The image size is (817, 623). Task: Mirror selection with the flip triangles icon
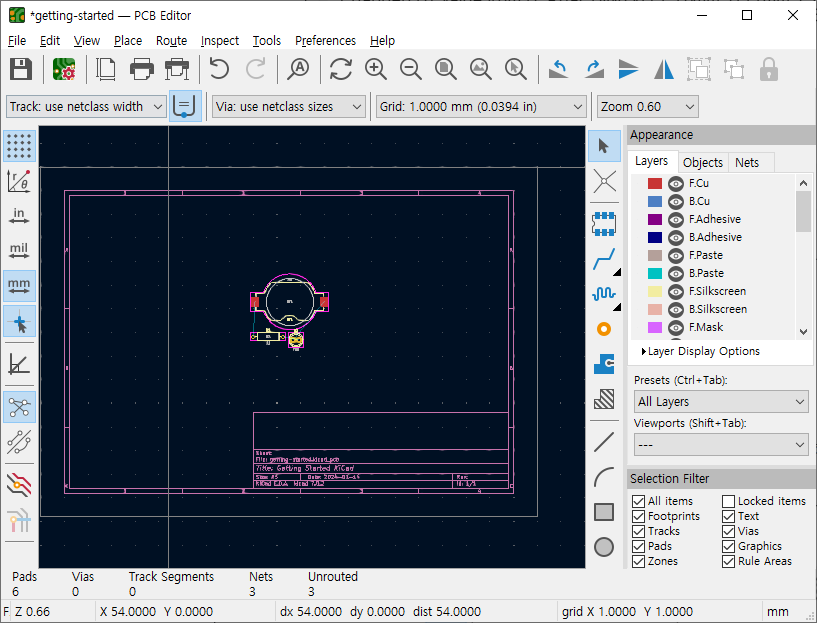(x=664, y=69)
